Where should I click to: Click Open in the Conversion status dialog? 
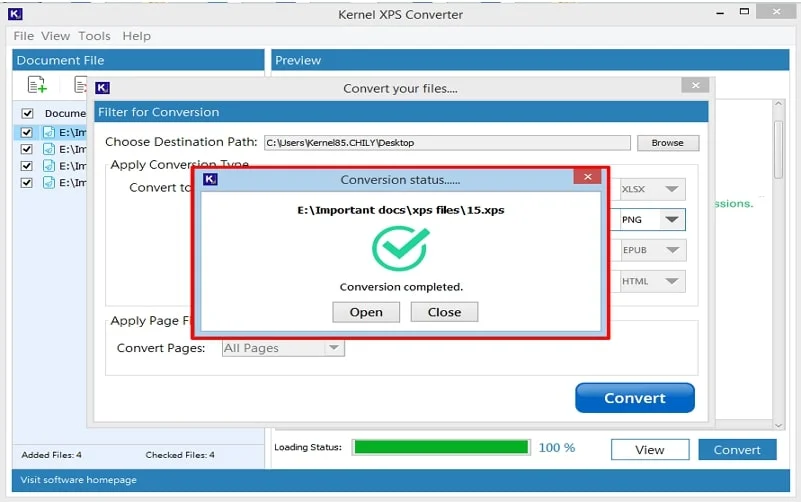(x=366, y=312)
